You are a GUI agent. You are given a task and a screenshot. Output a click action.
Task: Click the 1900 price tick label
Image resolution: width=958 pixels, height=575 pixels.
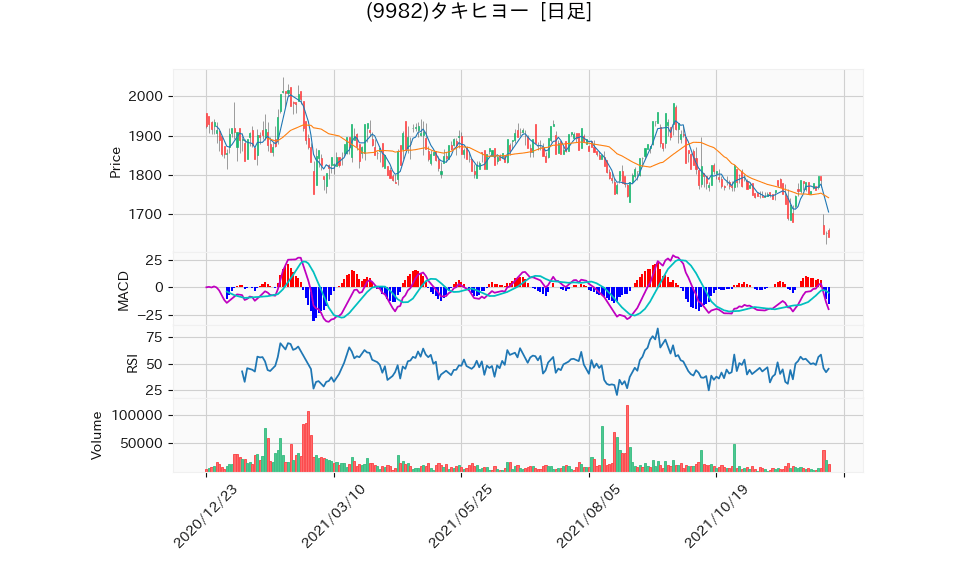pyautogui.click(x=145, y=136)
